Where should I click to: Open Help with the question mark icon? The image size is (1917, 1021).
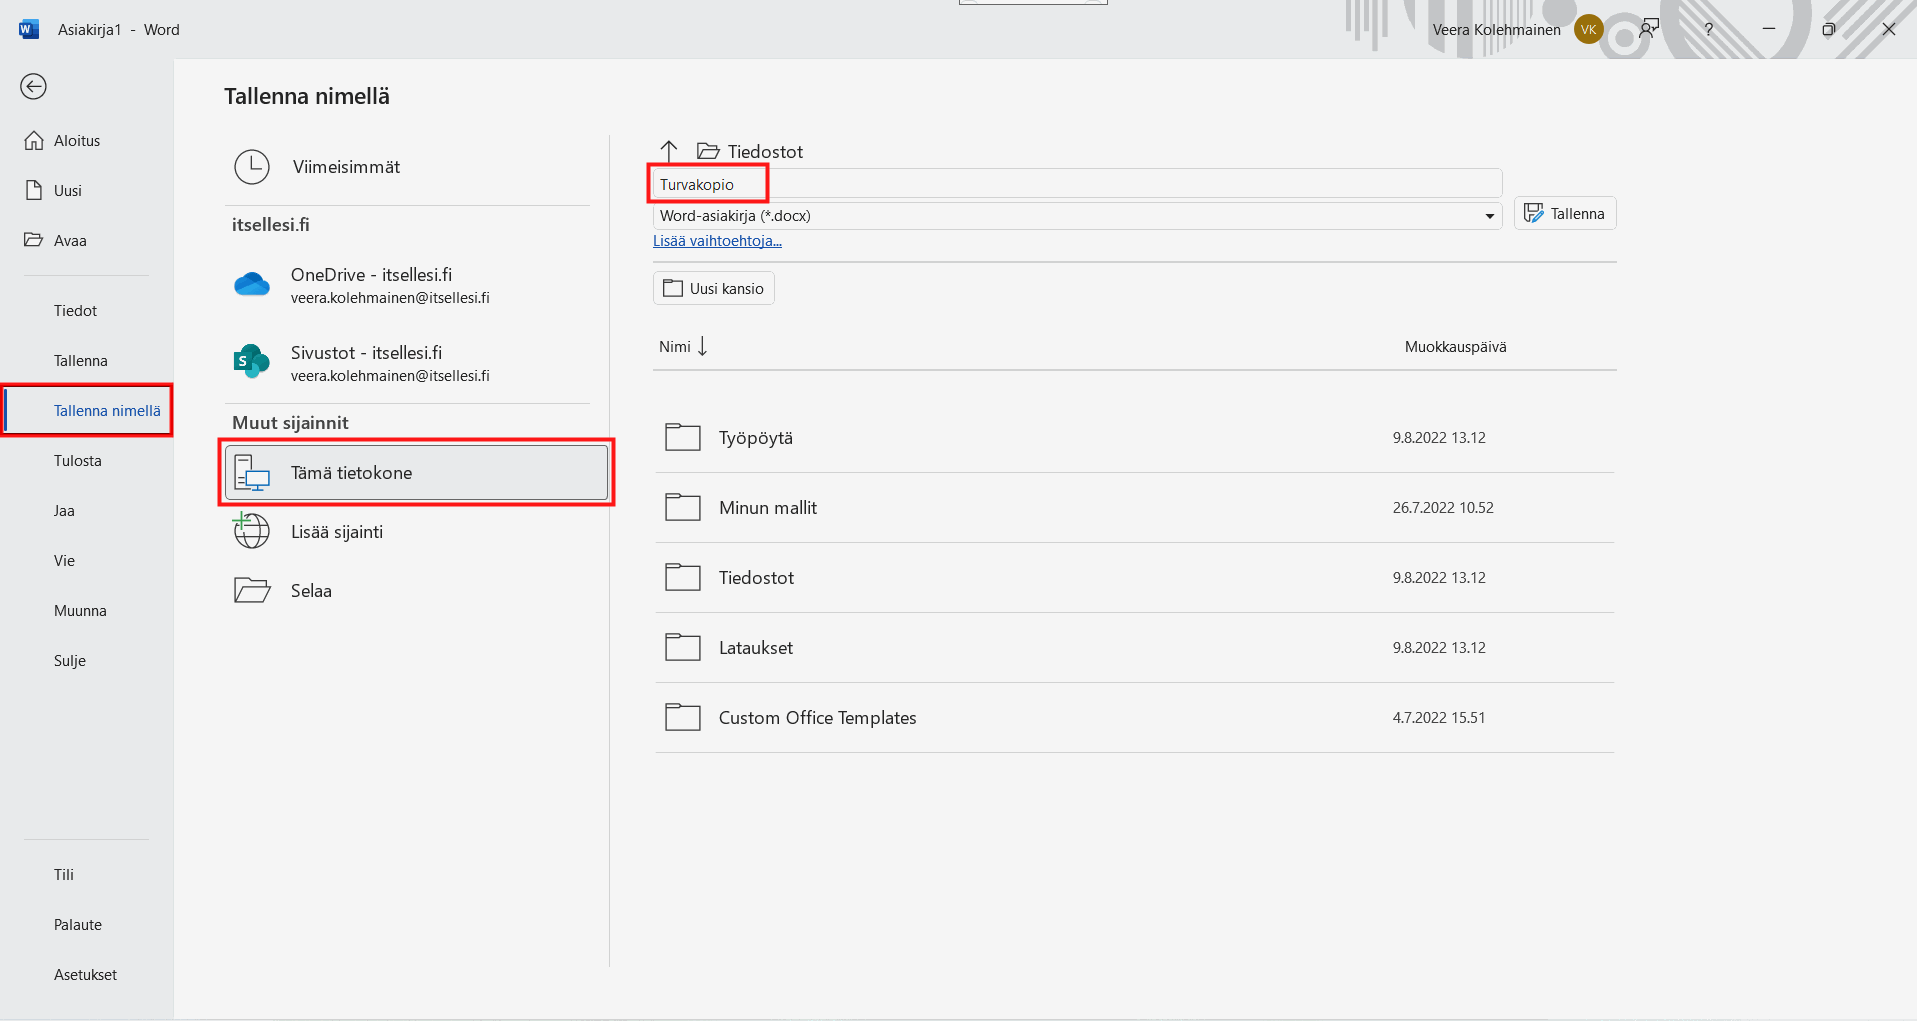[1709, 29]
